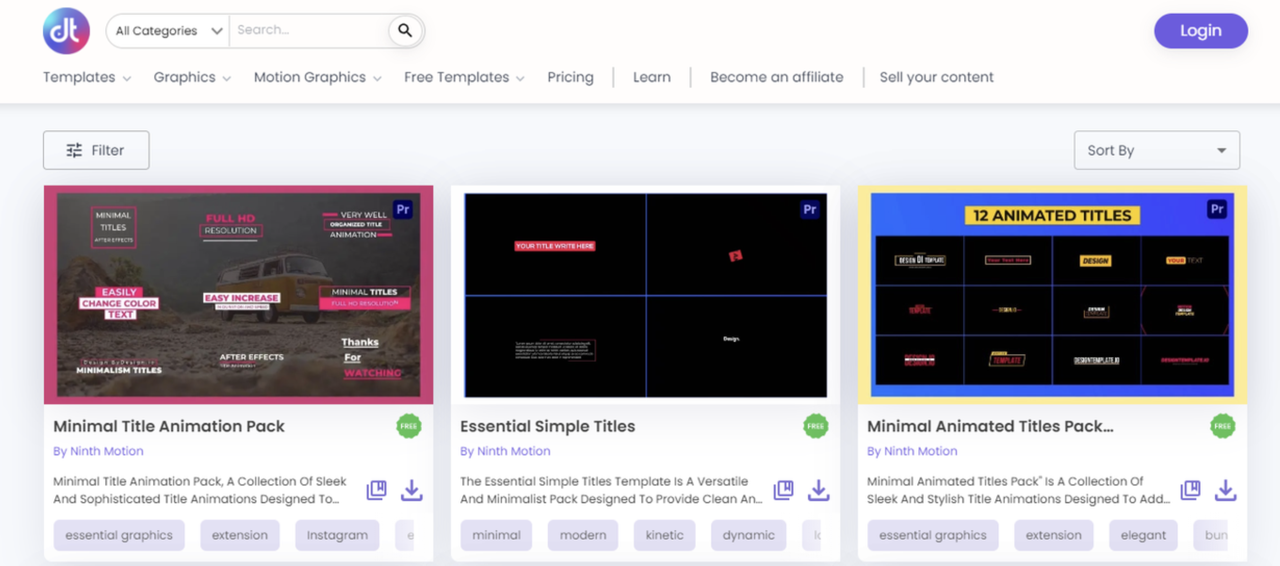Viewport: 1280px width, 566px height.
Task: Expand the Free Templates menu
Action: 464,77
